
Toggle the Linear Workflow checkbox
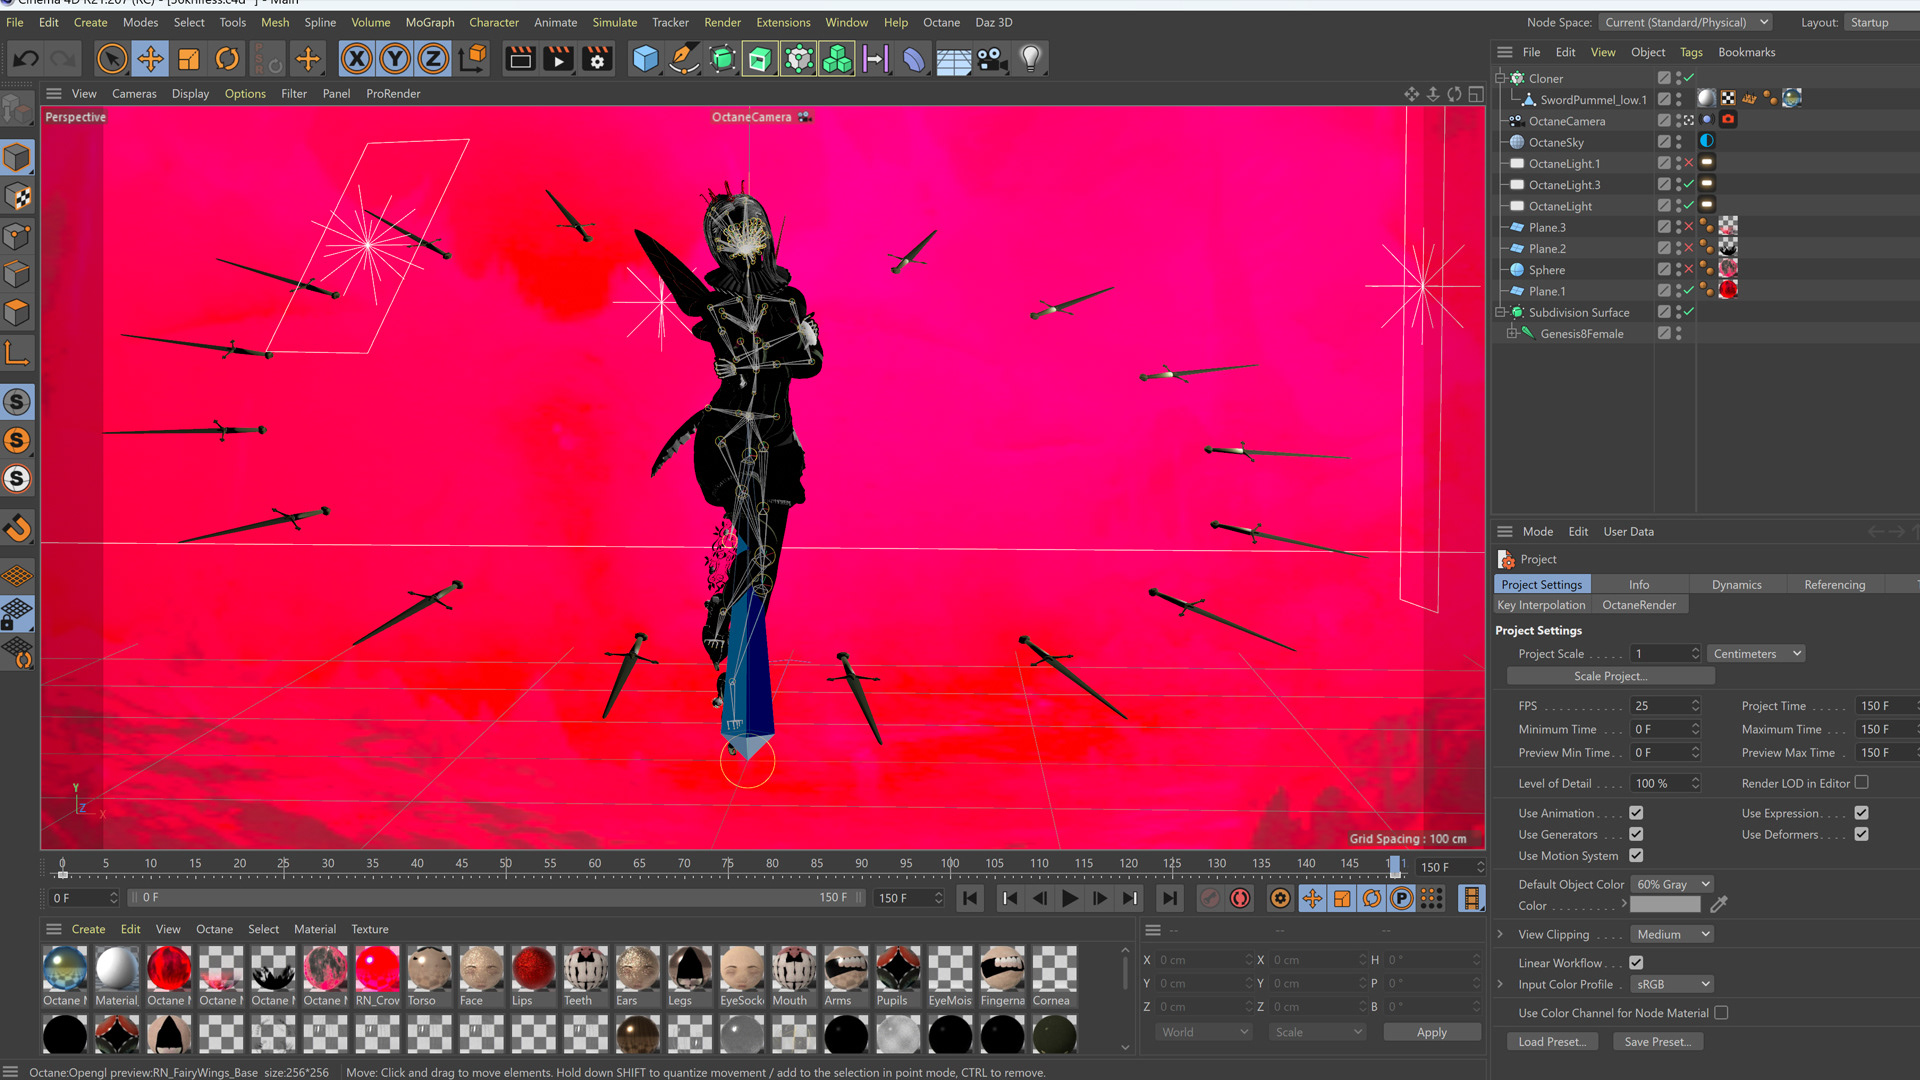[x=1636, y=963]
